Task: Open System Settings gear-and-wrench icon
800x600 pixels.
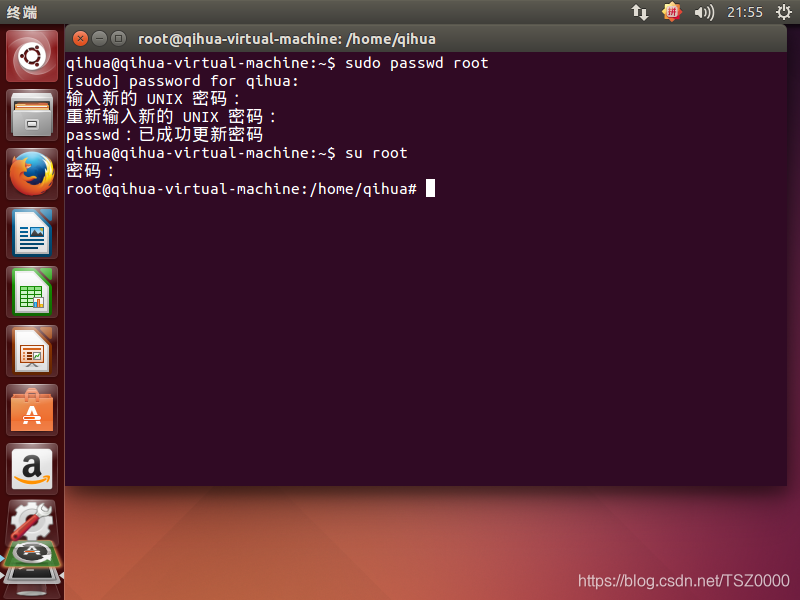Action: click(32, 521)
